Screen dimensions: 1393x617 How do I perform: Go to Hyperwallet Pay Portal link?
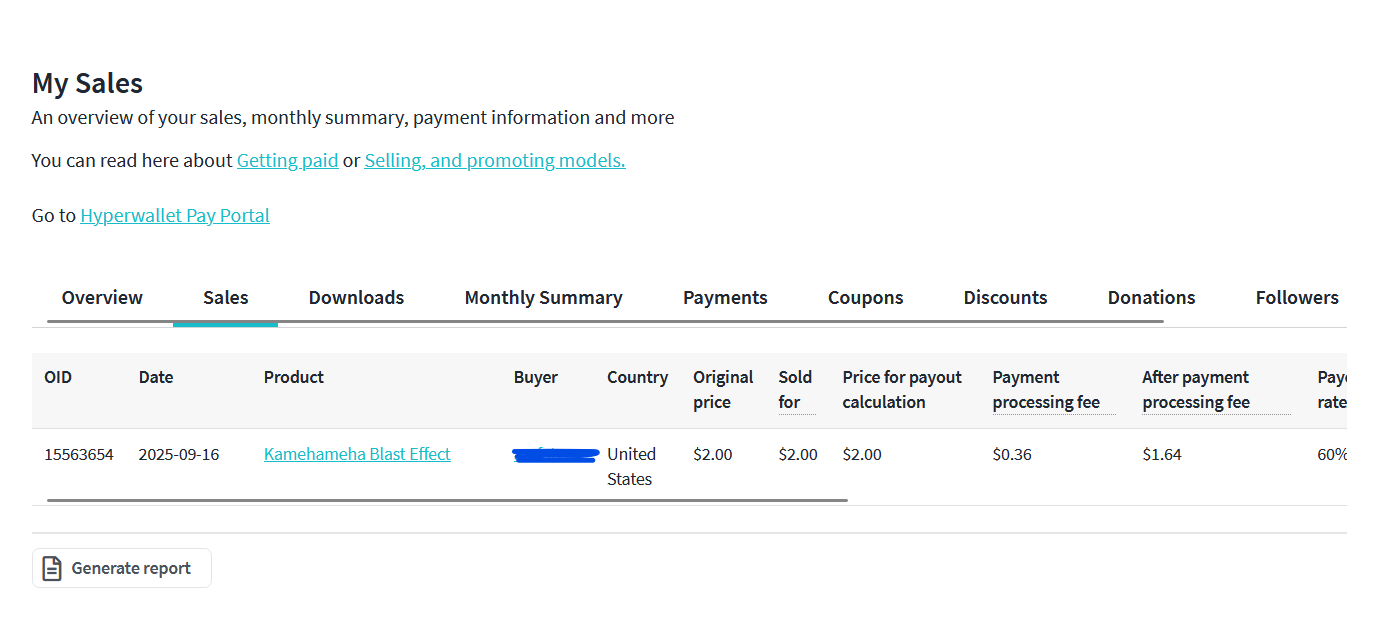pos(175,215)
